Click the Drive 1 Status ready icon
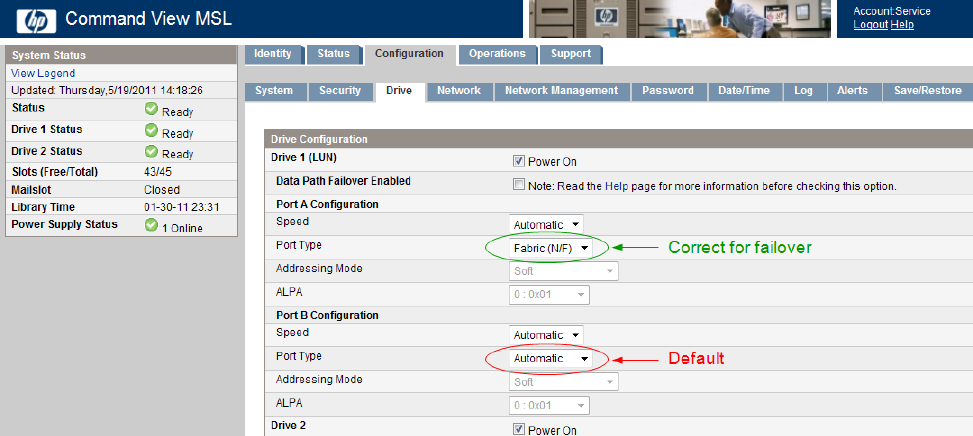 151,130
